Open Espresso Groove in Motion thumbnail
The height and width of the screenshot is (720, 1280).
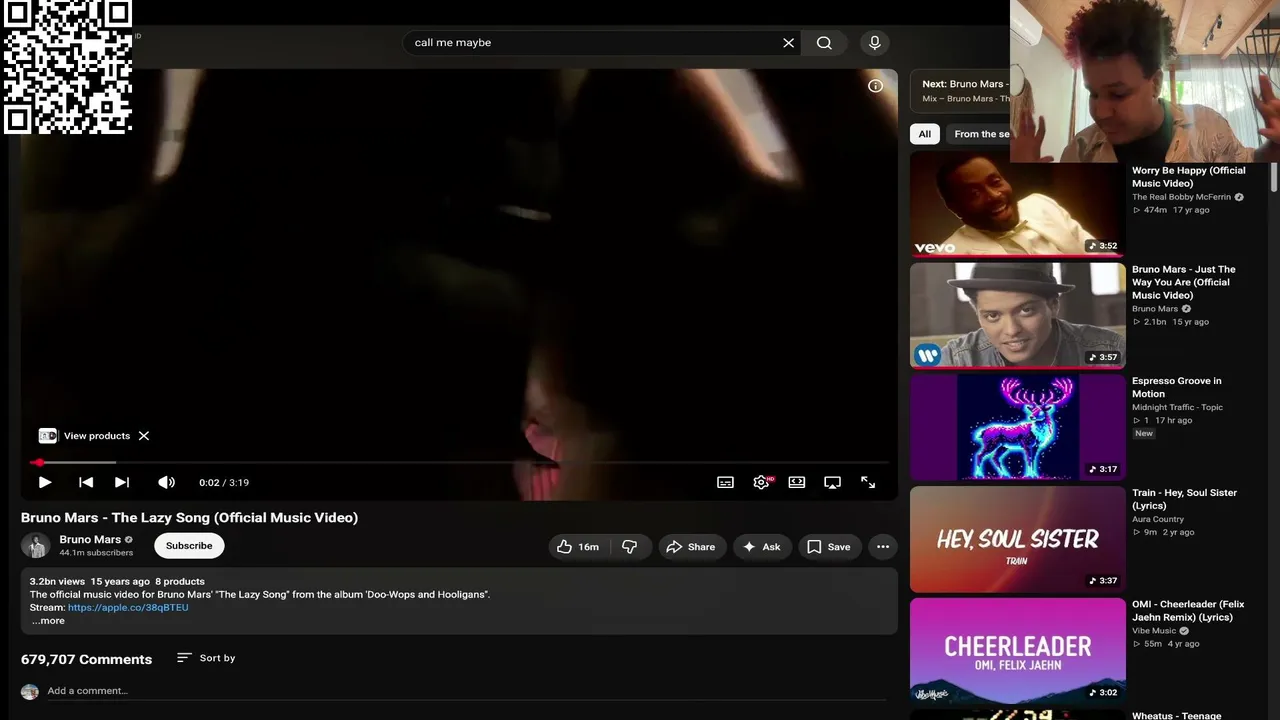coord(1017,427)
